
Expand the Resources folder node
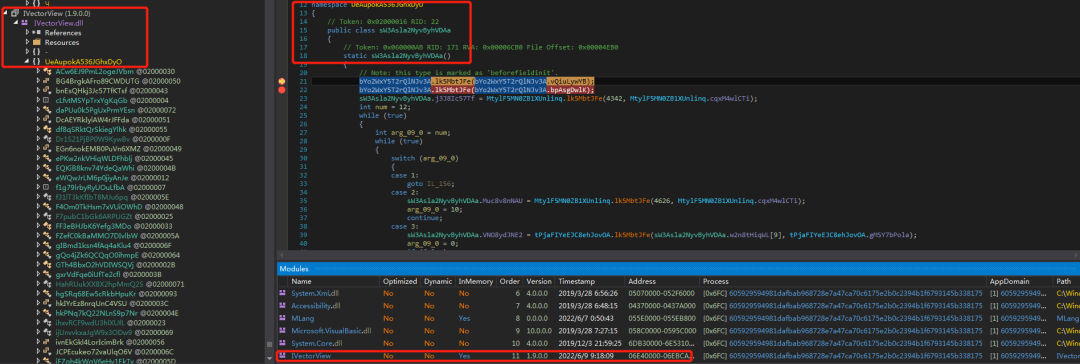[28, 42]
